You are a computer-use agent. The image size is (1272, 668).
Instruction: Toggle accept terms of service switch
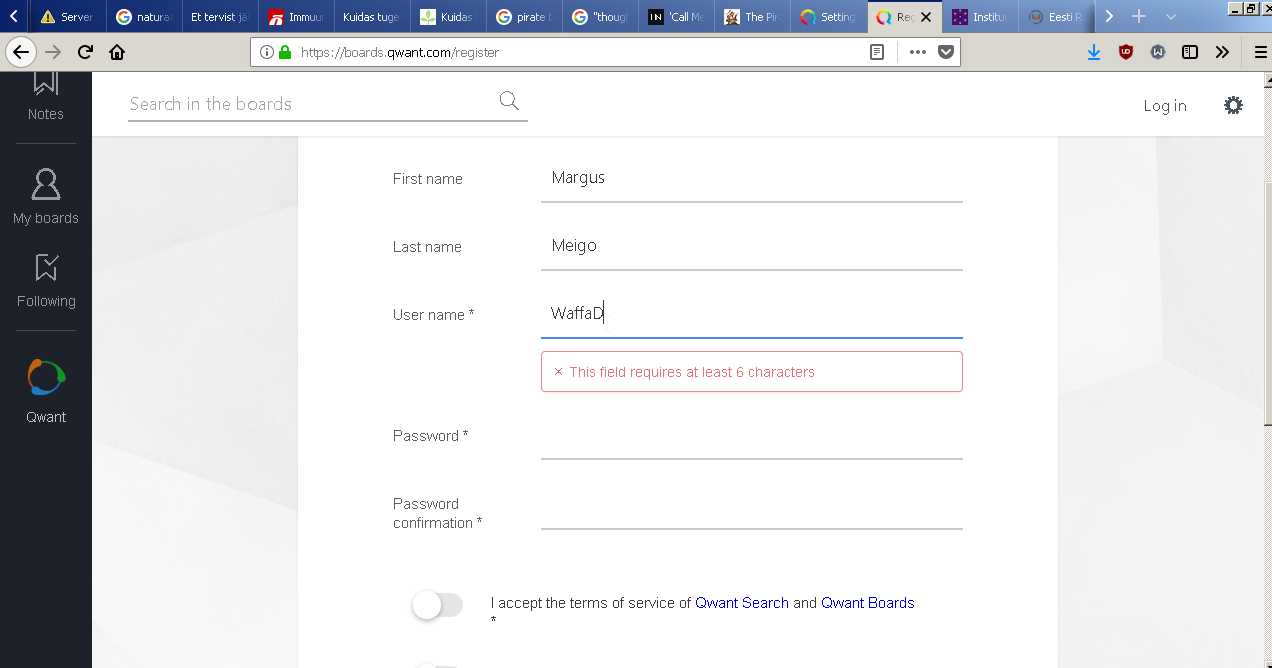tap(437, 605)
